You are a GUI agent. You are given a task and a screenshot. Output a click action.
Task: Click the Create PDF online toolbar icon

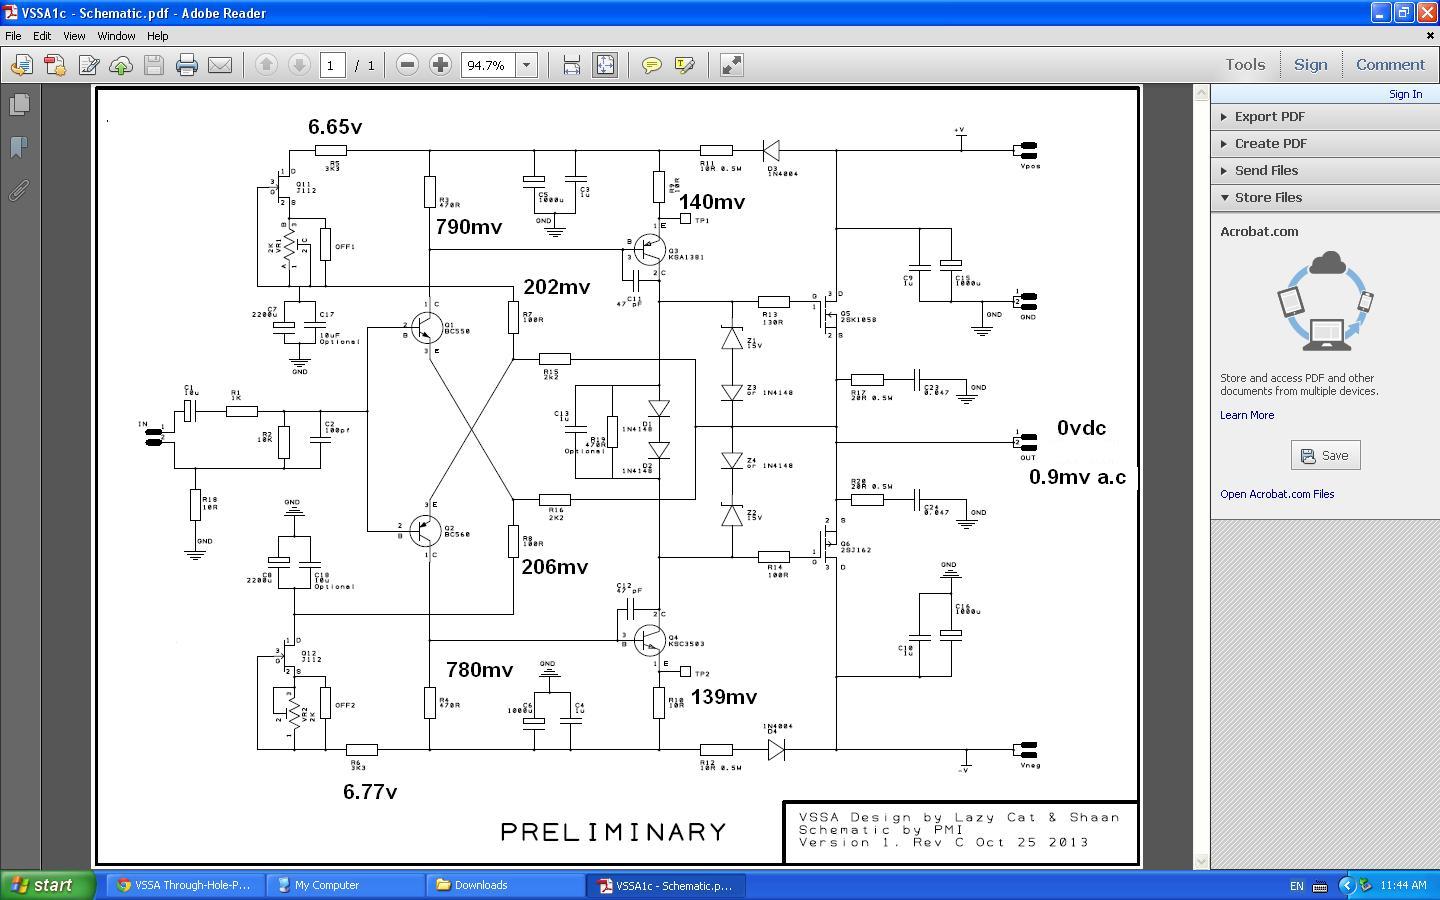[x=54, y=65]
